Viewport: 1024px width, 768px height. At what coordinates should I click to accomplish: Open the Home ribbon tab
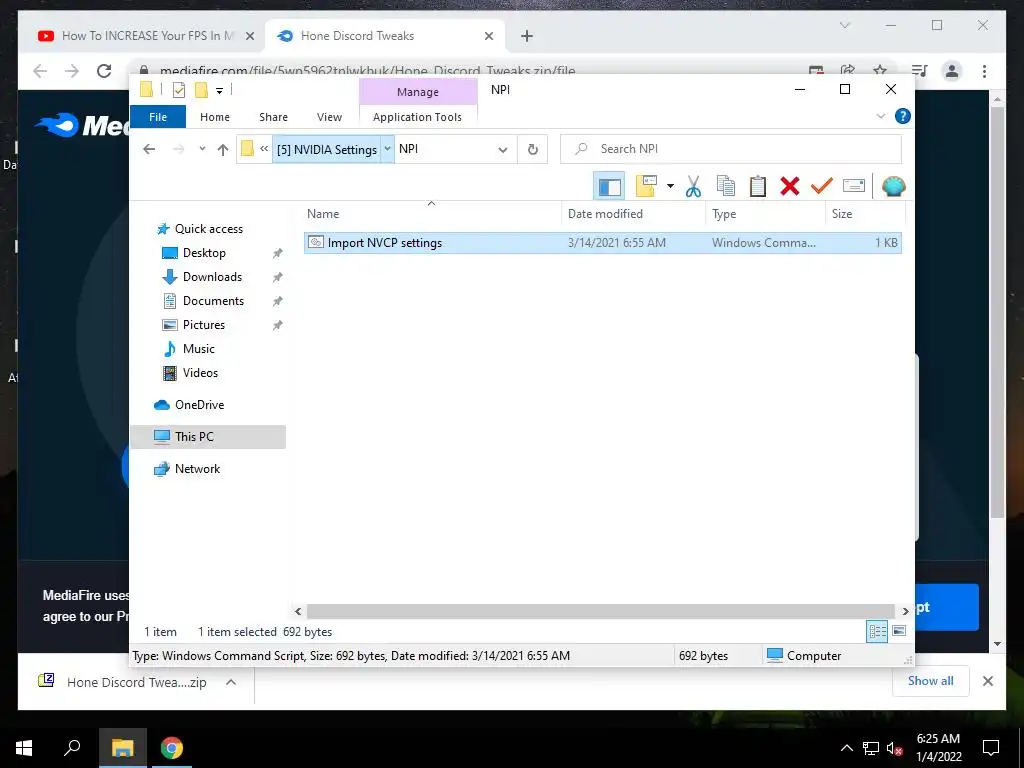[x=215, y=117]
